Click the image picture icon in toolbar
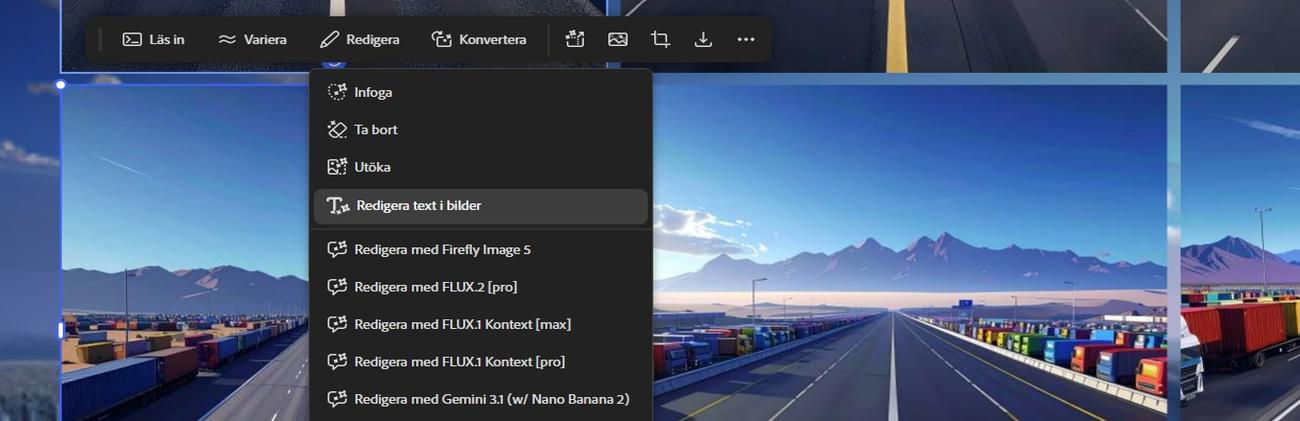 point(618,39)
